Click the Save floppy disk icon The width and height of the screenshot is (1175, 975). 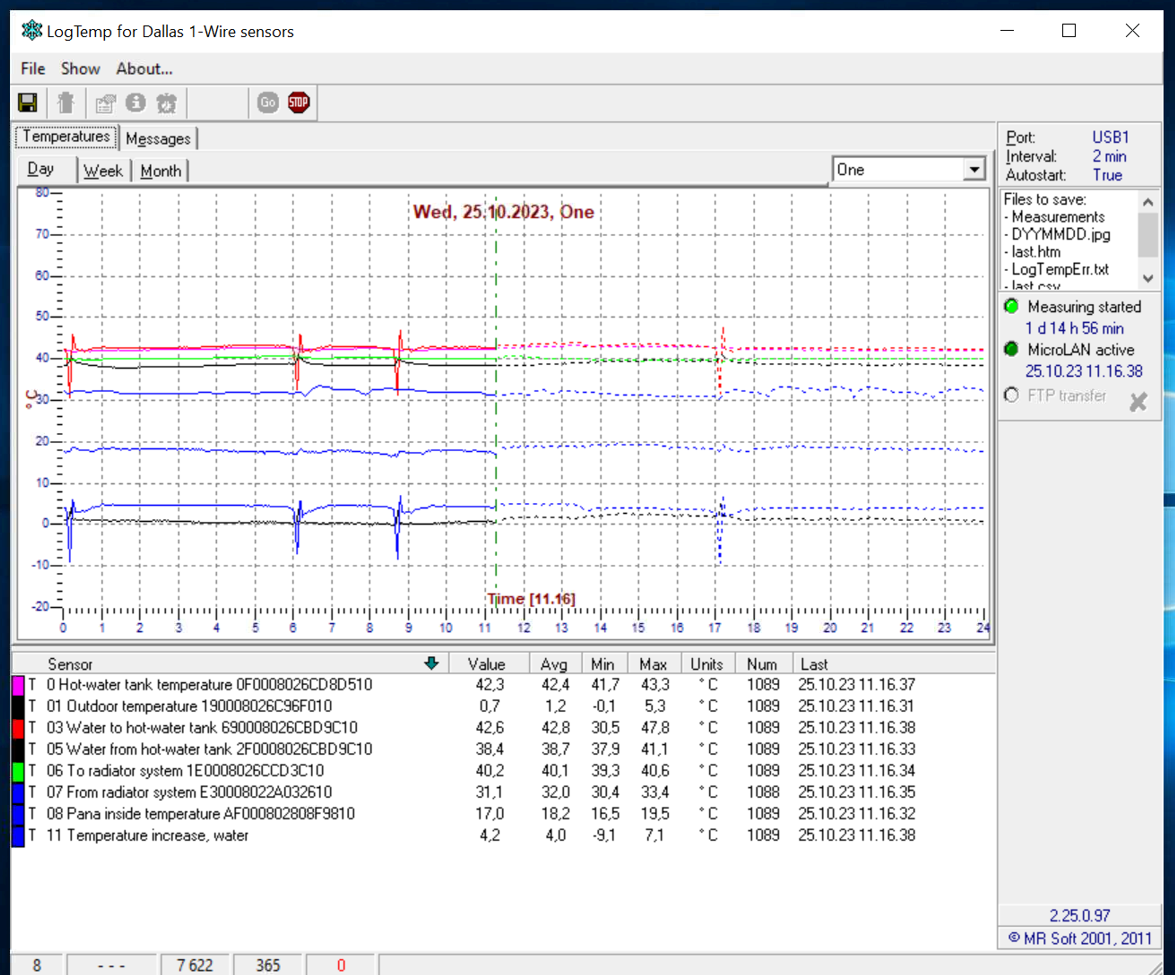(x=28, y=102)
